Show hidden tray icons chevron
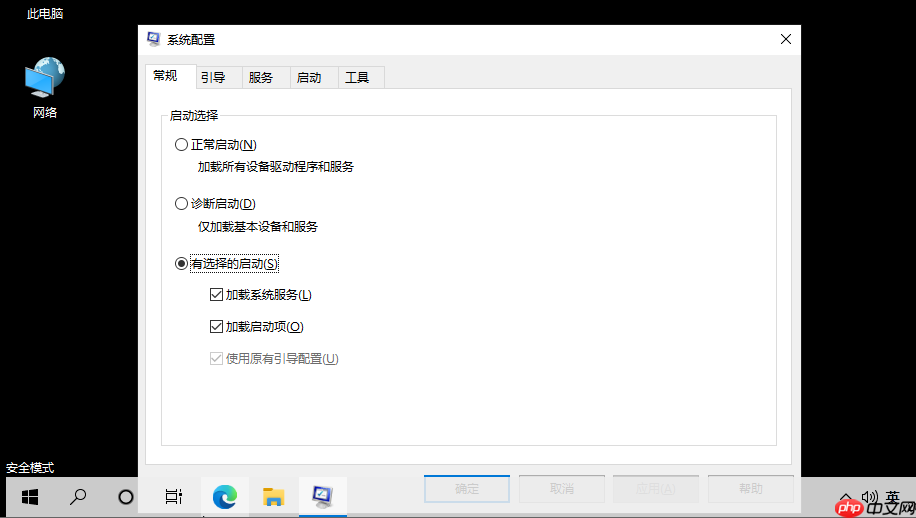 tap(845, 498)
